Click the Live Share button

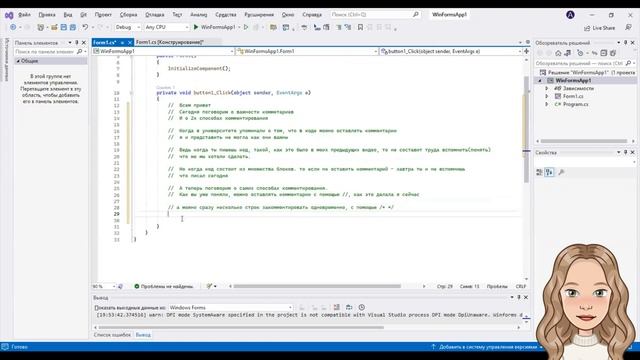click(x=600, y=28)
